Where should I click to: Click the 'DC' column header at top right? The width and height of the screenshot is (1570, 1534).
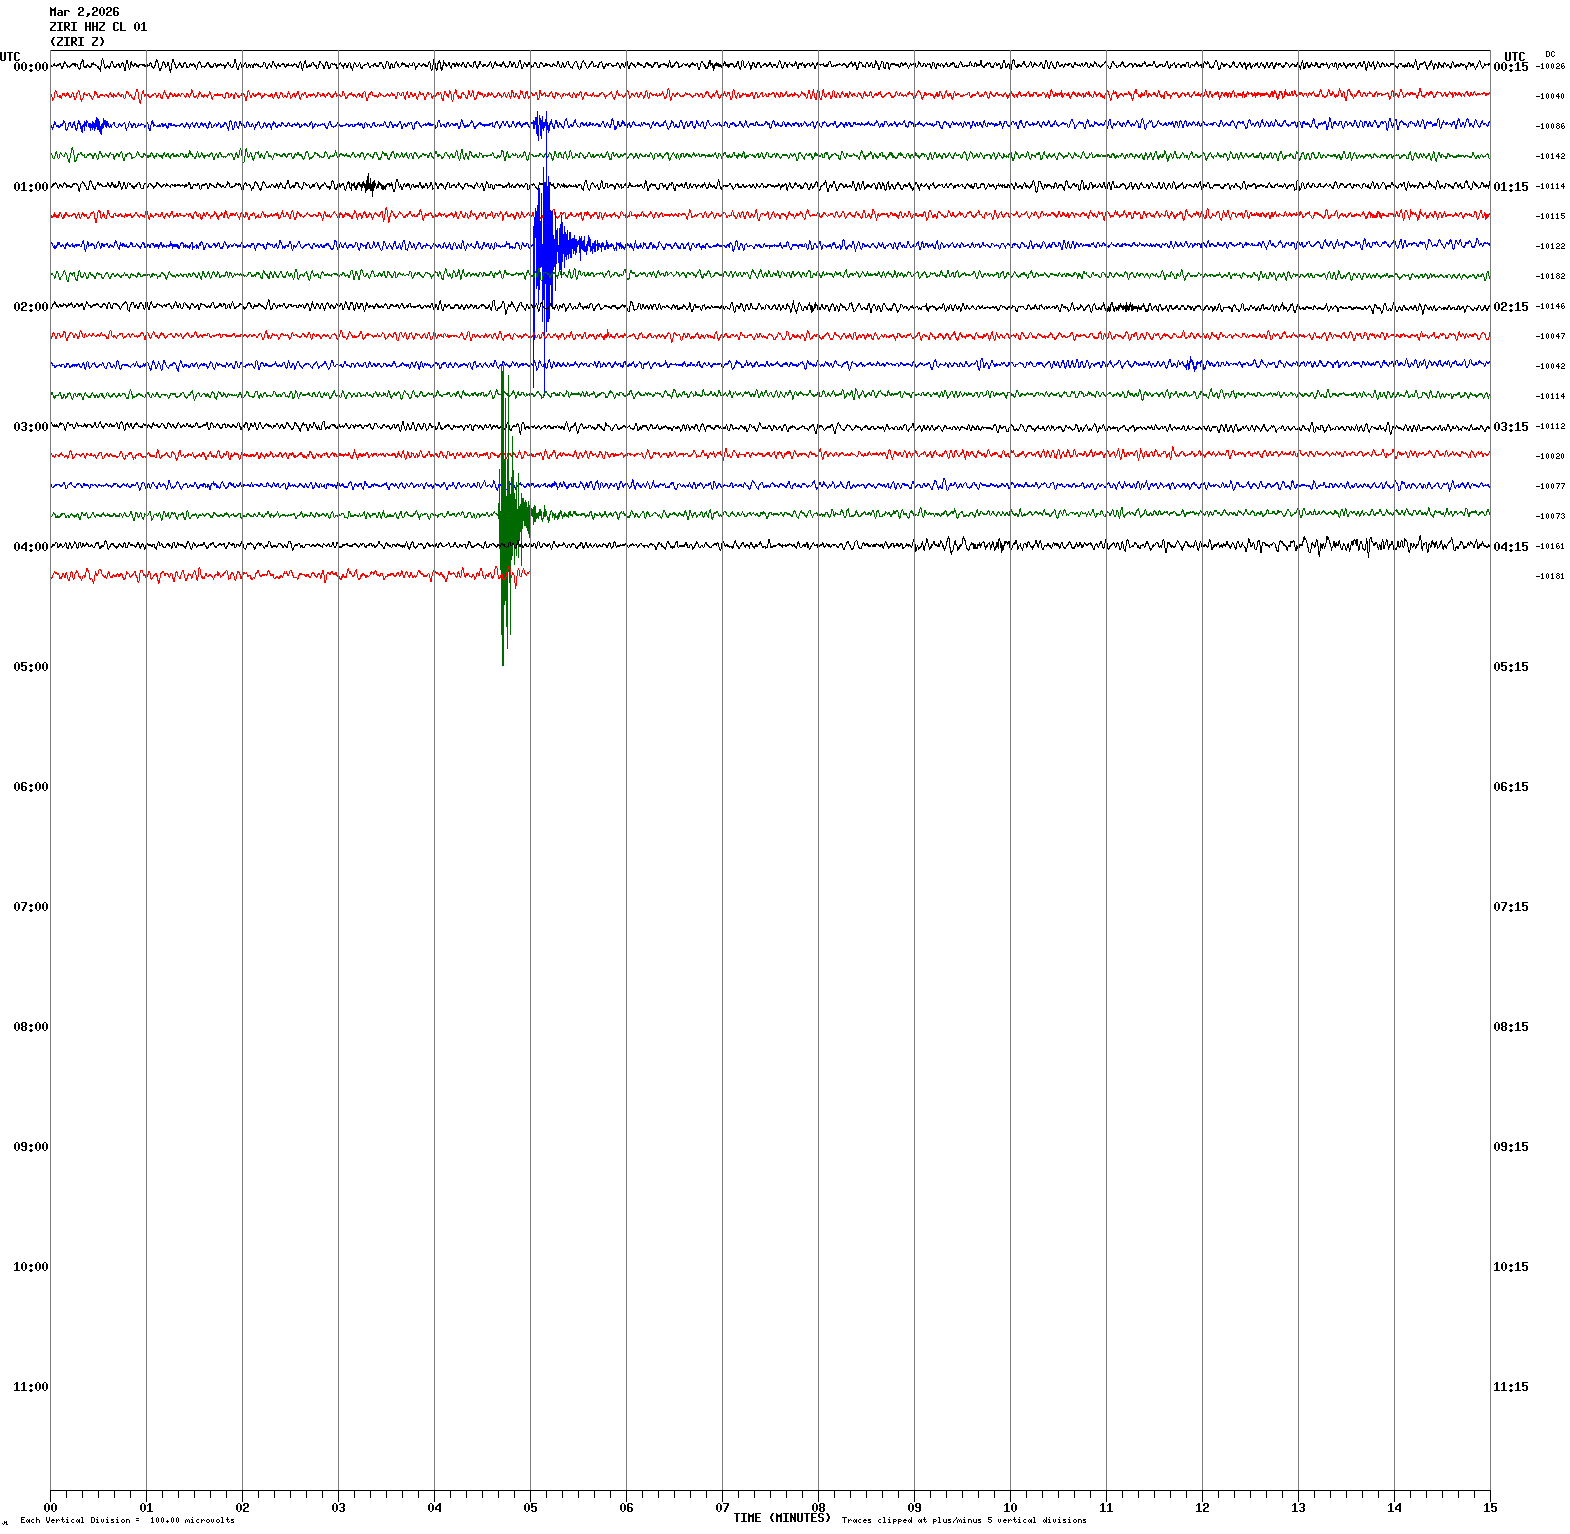[1549, 54]
